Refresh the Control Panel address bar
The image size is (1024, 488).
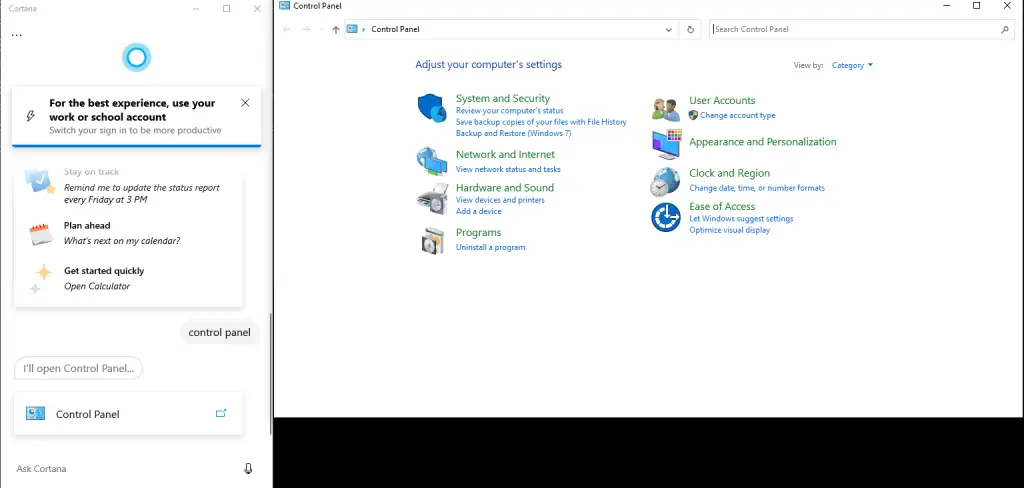690,29
